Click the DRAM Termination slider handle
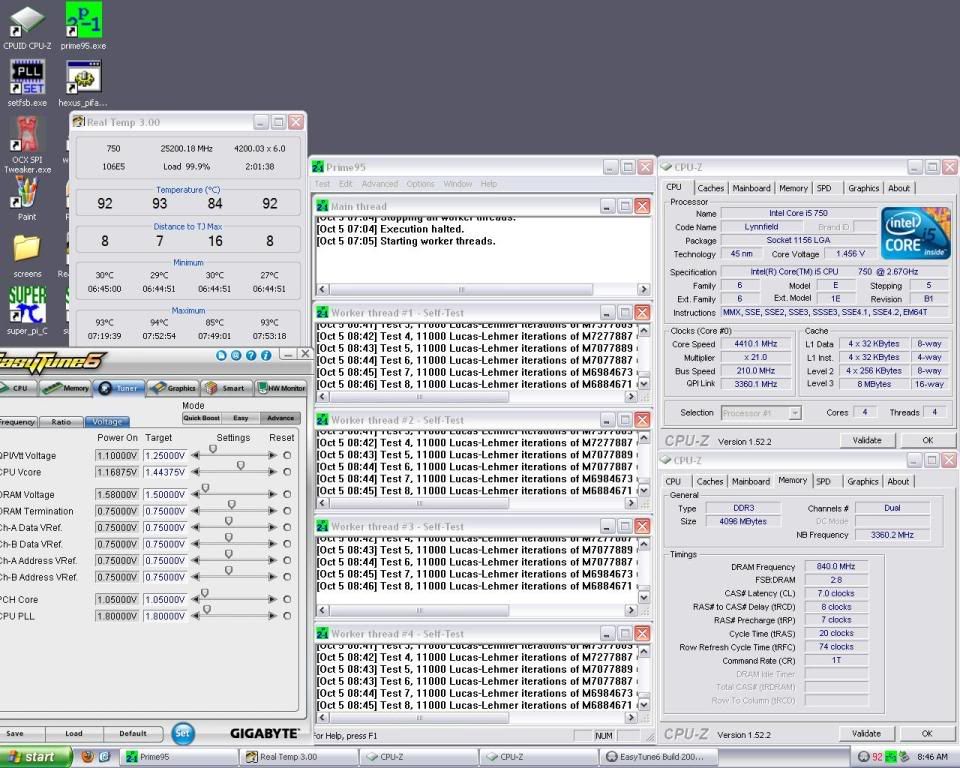The image size is (960, 768). (x=231, y=505)
